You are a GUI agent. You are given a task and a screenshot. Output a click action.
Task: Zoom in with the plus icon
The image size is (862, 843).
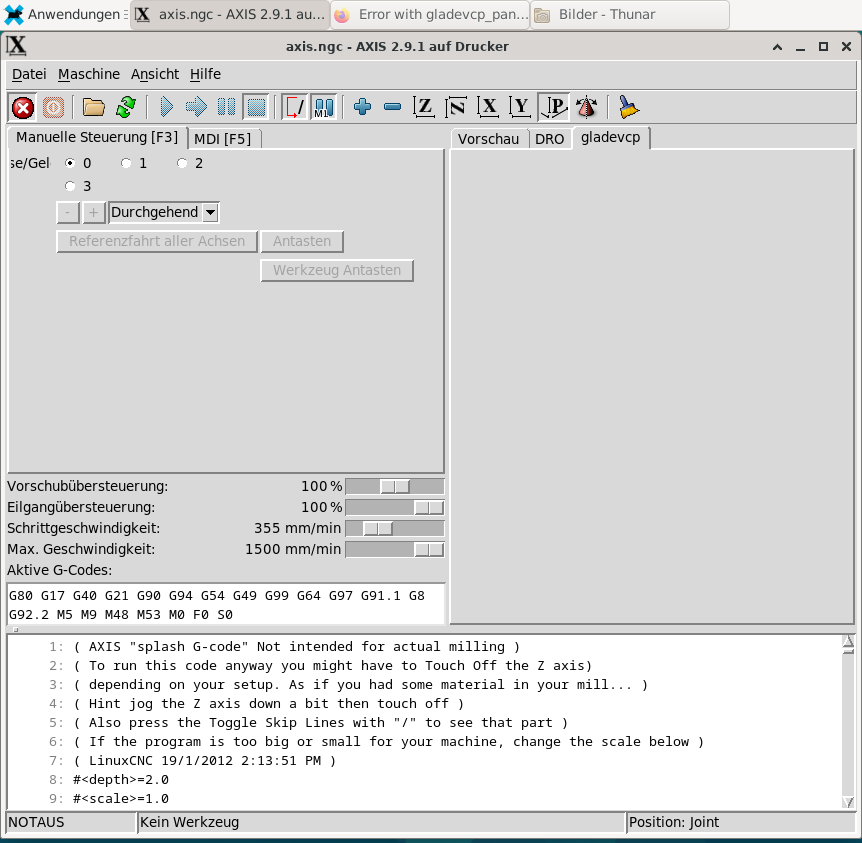click(362, 107)
